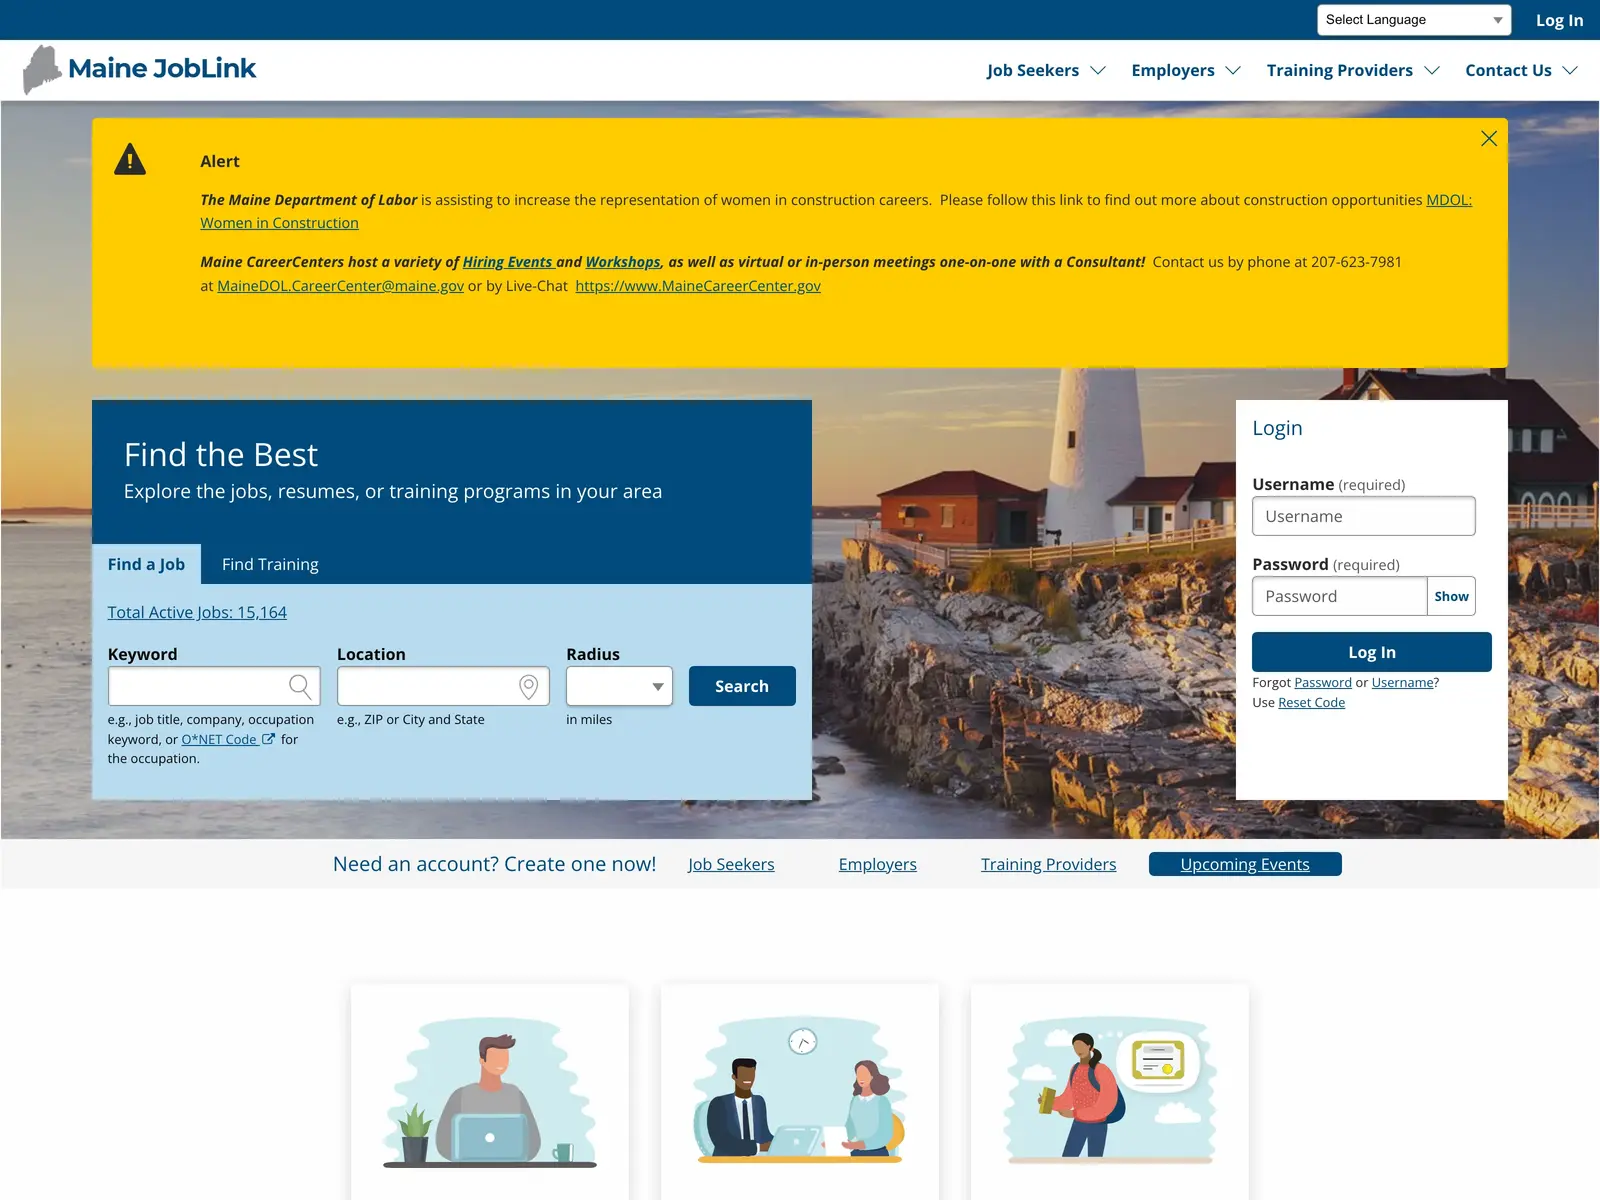
Task: Expand the Training Providers navigation menu
Action: tap(1353, 70)
